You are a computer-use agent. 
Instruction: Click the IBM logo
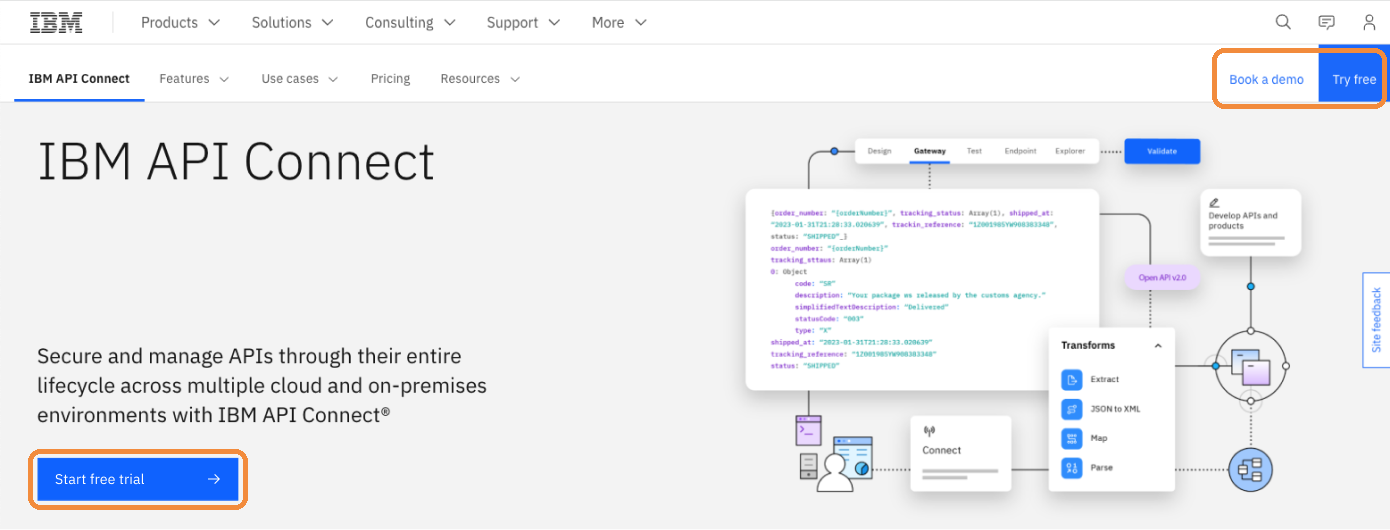56,22
